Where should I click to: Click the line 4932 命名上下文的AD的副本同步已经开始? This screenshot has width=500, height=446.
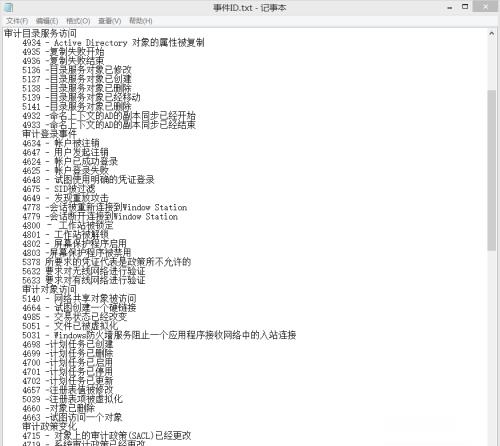point(109,116)
